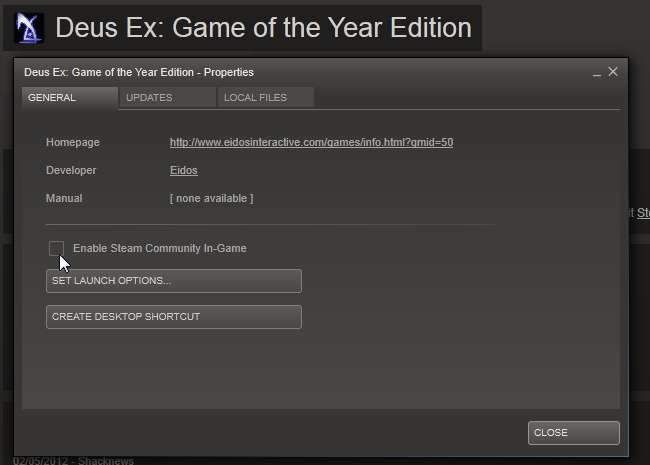Click the Properties dialog title bar
The height and width of the screenshot is (465, 650).
coord(139,72)
